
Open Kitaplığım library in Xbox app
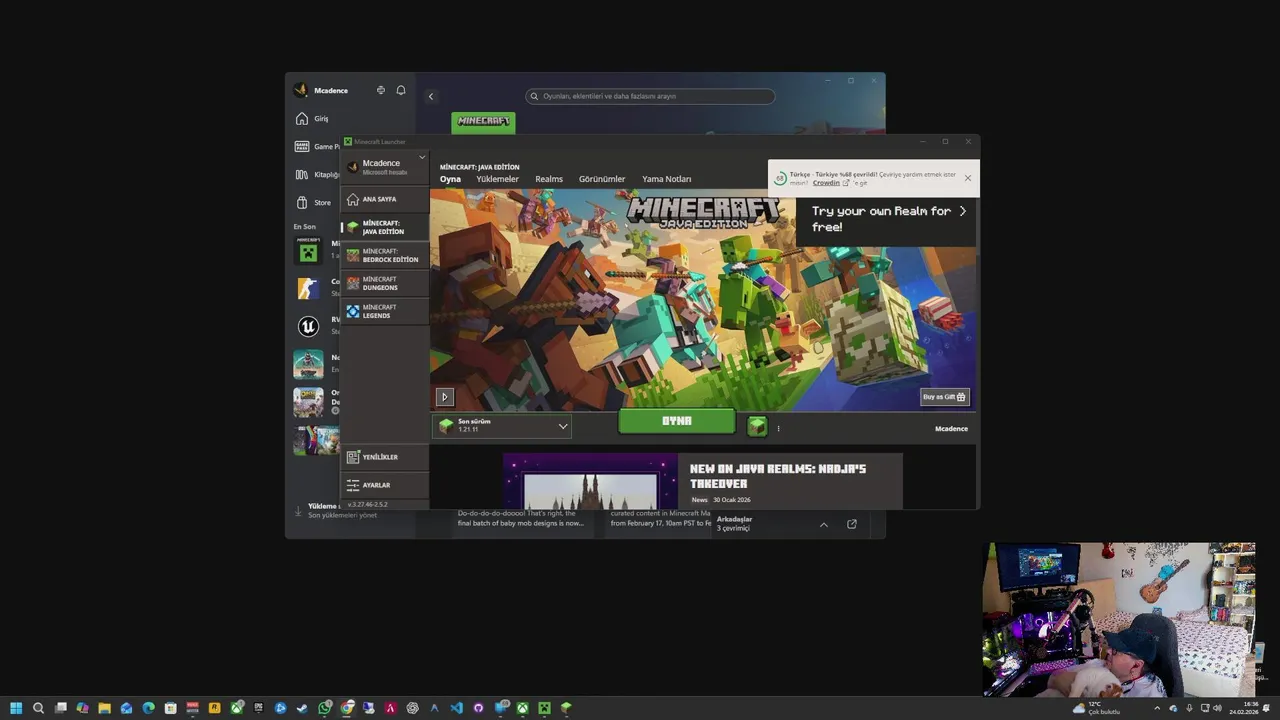coord(316,174)
